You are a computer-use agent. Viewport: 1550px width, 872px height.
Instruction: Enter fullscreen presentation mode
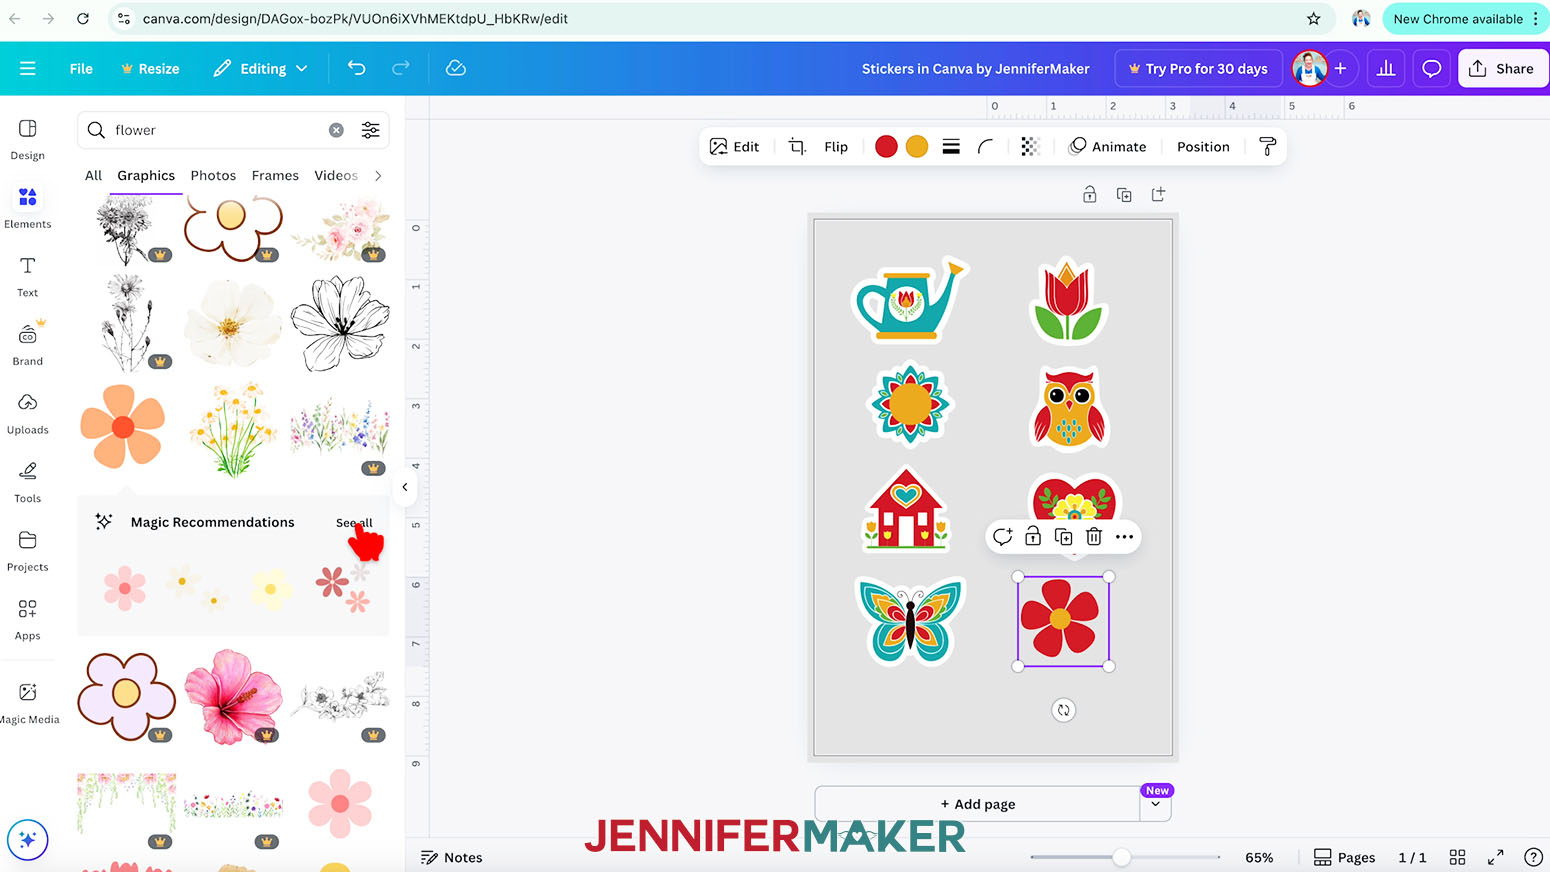point(1496,857)
